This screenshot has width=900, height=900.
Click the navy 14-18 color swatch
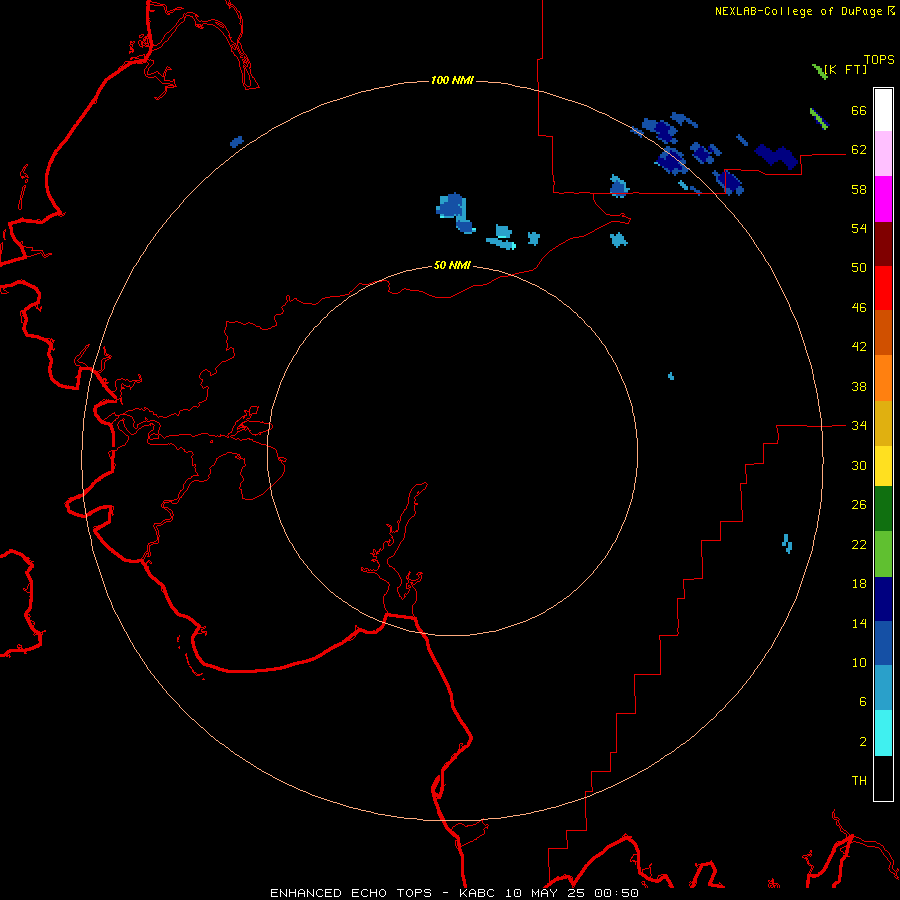coord(883,599)
